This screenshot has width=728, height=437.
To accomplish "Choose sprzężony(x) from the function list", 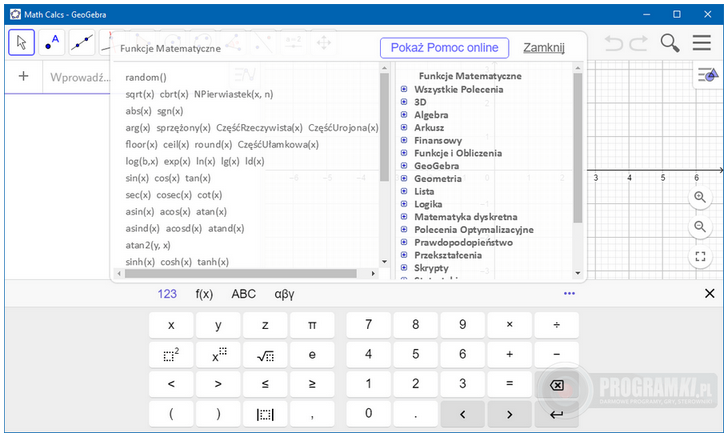I will click(183, 127).
